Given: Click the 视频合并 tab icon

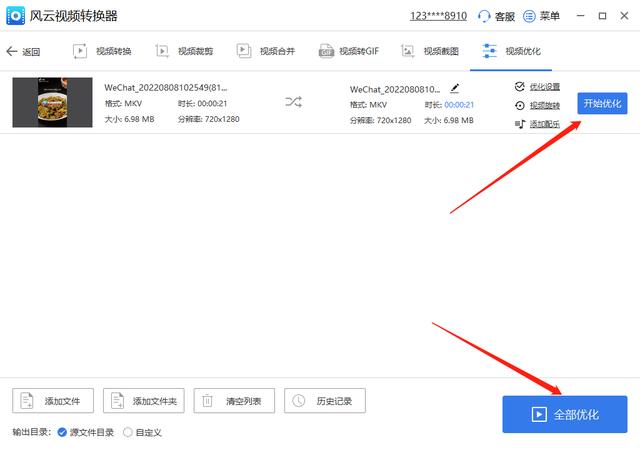Looking at the screenshot, I should coord(244,51).
